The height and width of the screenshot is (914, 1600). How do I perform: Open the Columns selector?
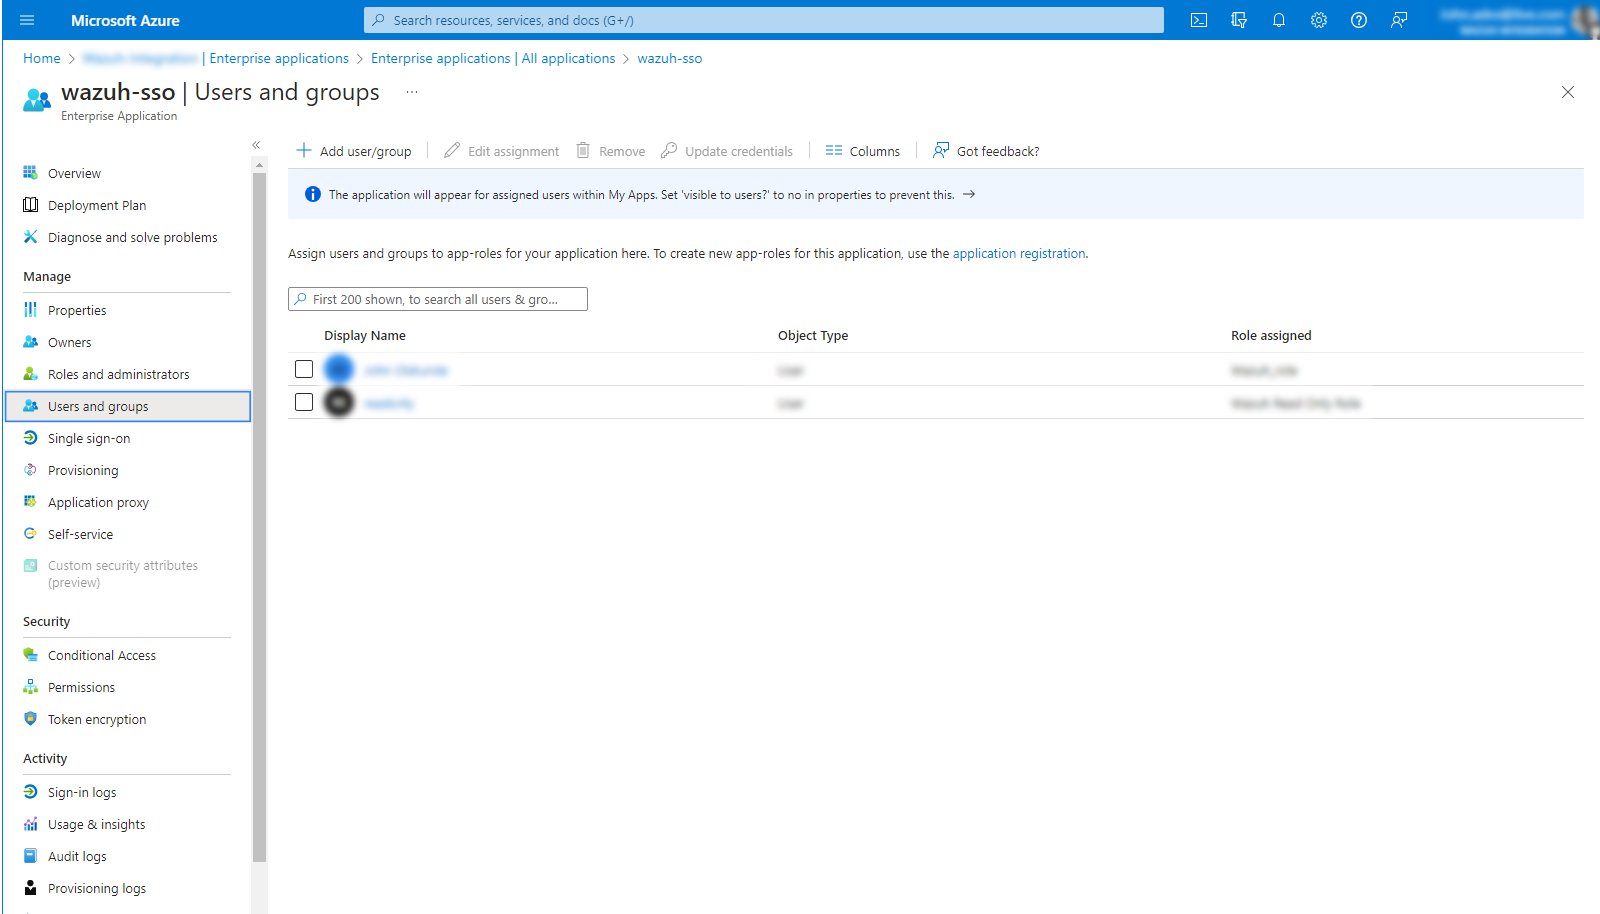(x=863, y=151)
